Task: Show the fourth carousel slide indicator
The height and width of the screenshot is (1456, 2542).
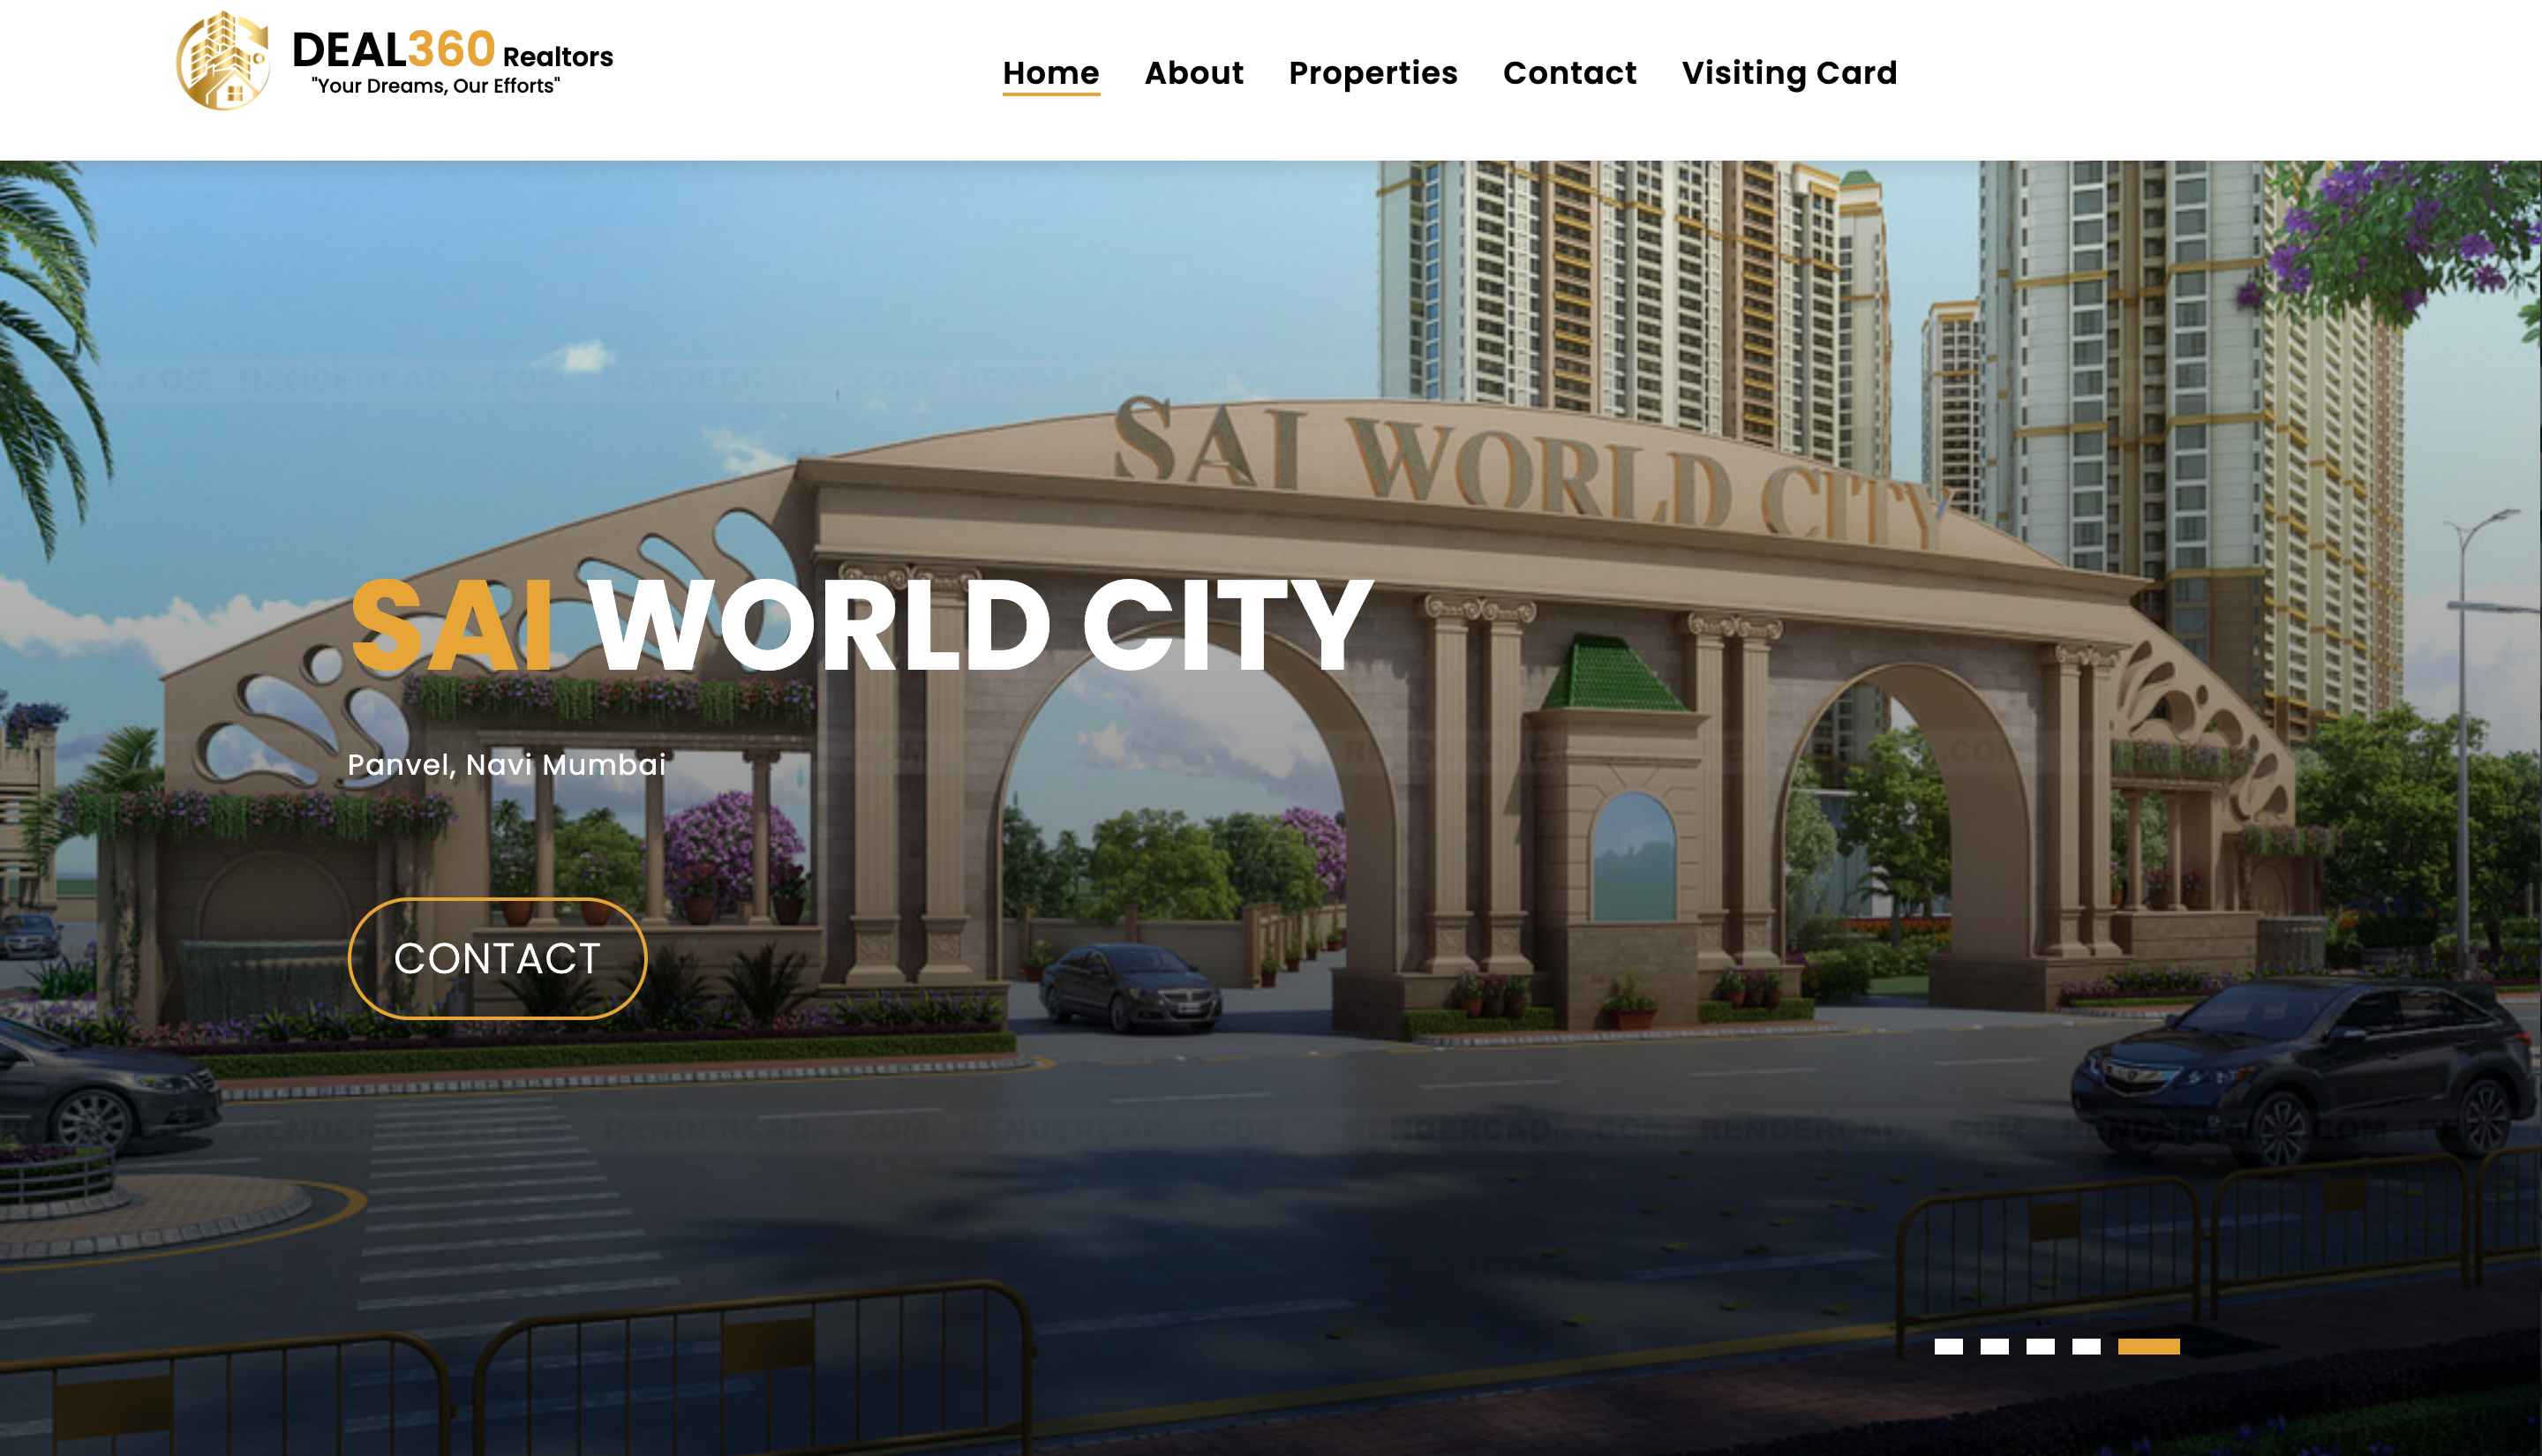Action: [2086, 1346]
